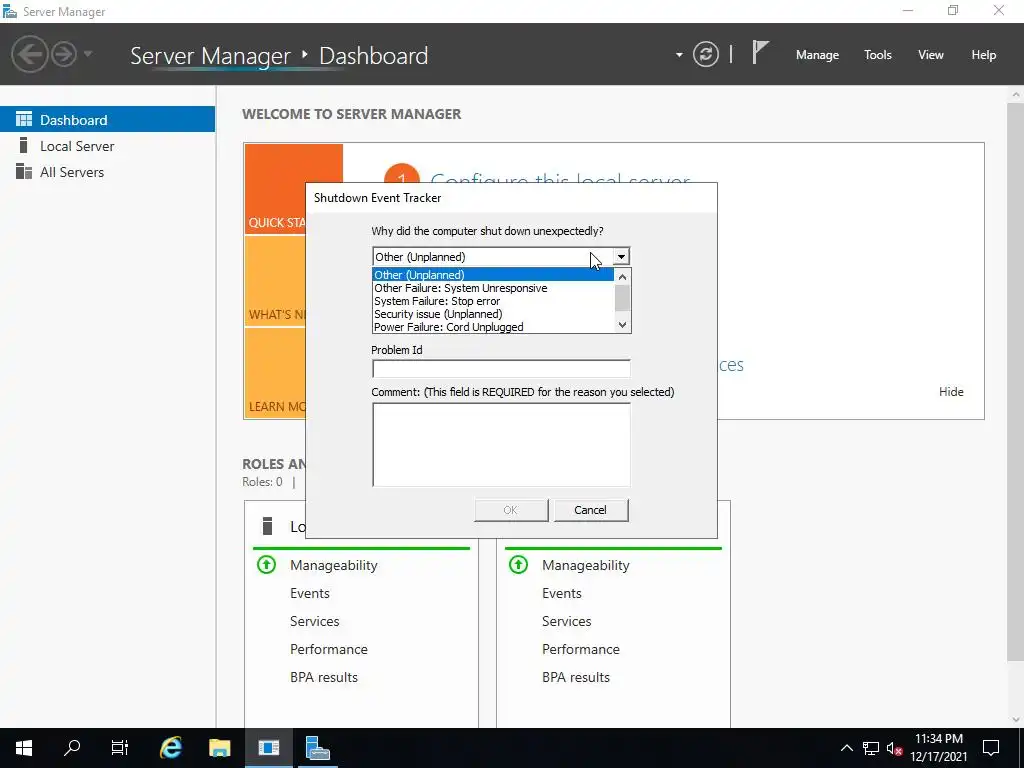Choose Other (Unplanned) from the list
This screenshot has width=1024, height=768.
pyautogui.click(x=493, y=275)
